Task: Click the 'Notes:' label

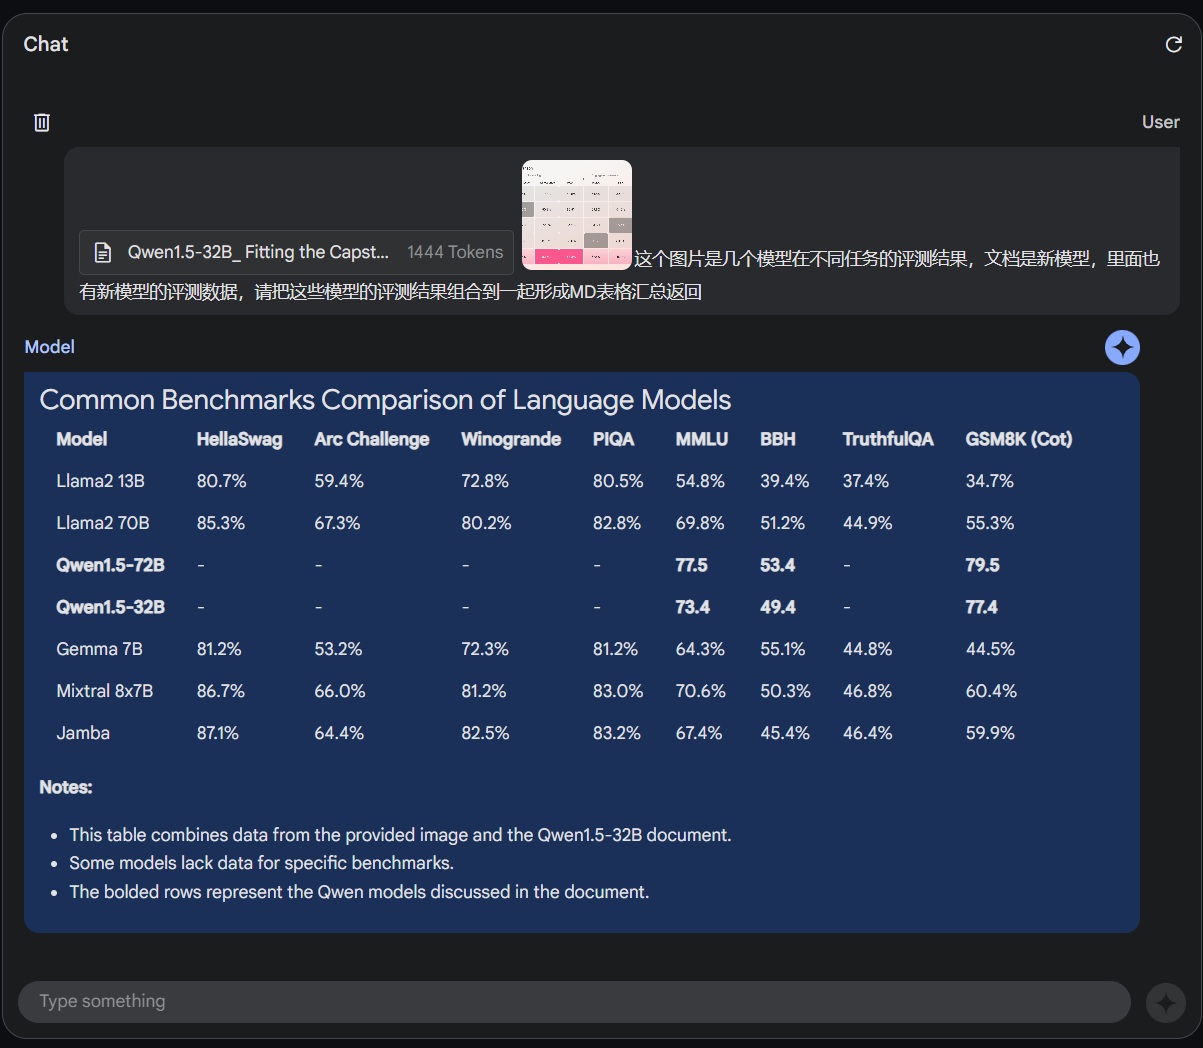Action: tap(66, 787)
